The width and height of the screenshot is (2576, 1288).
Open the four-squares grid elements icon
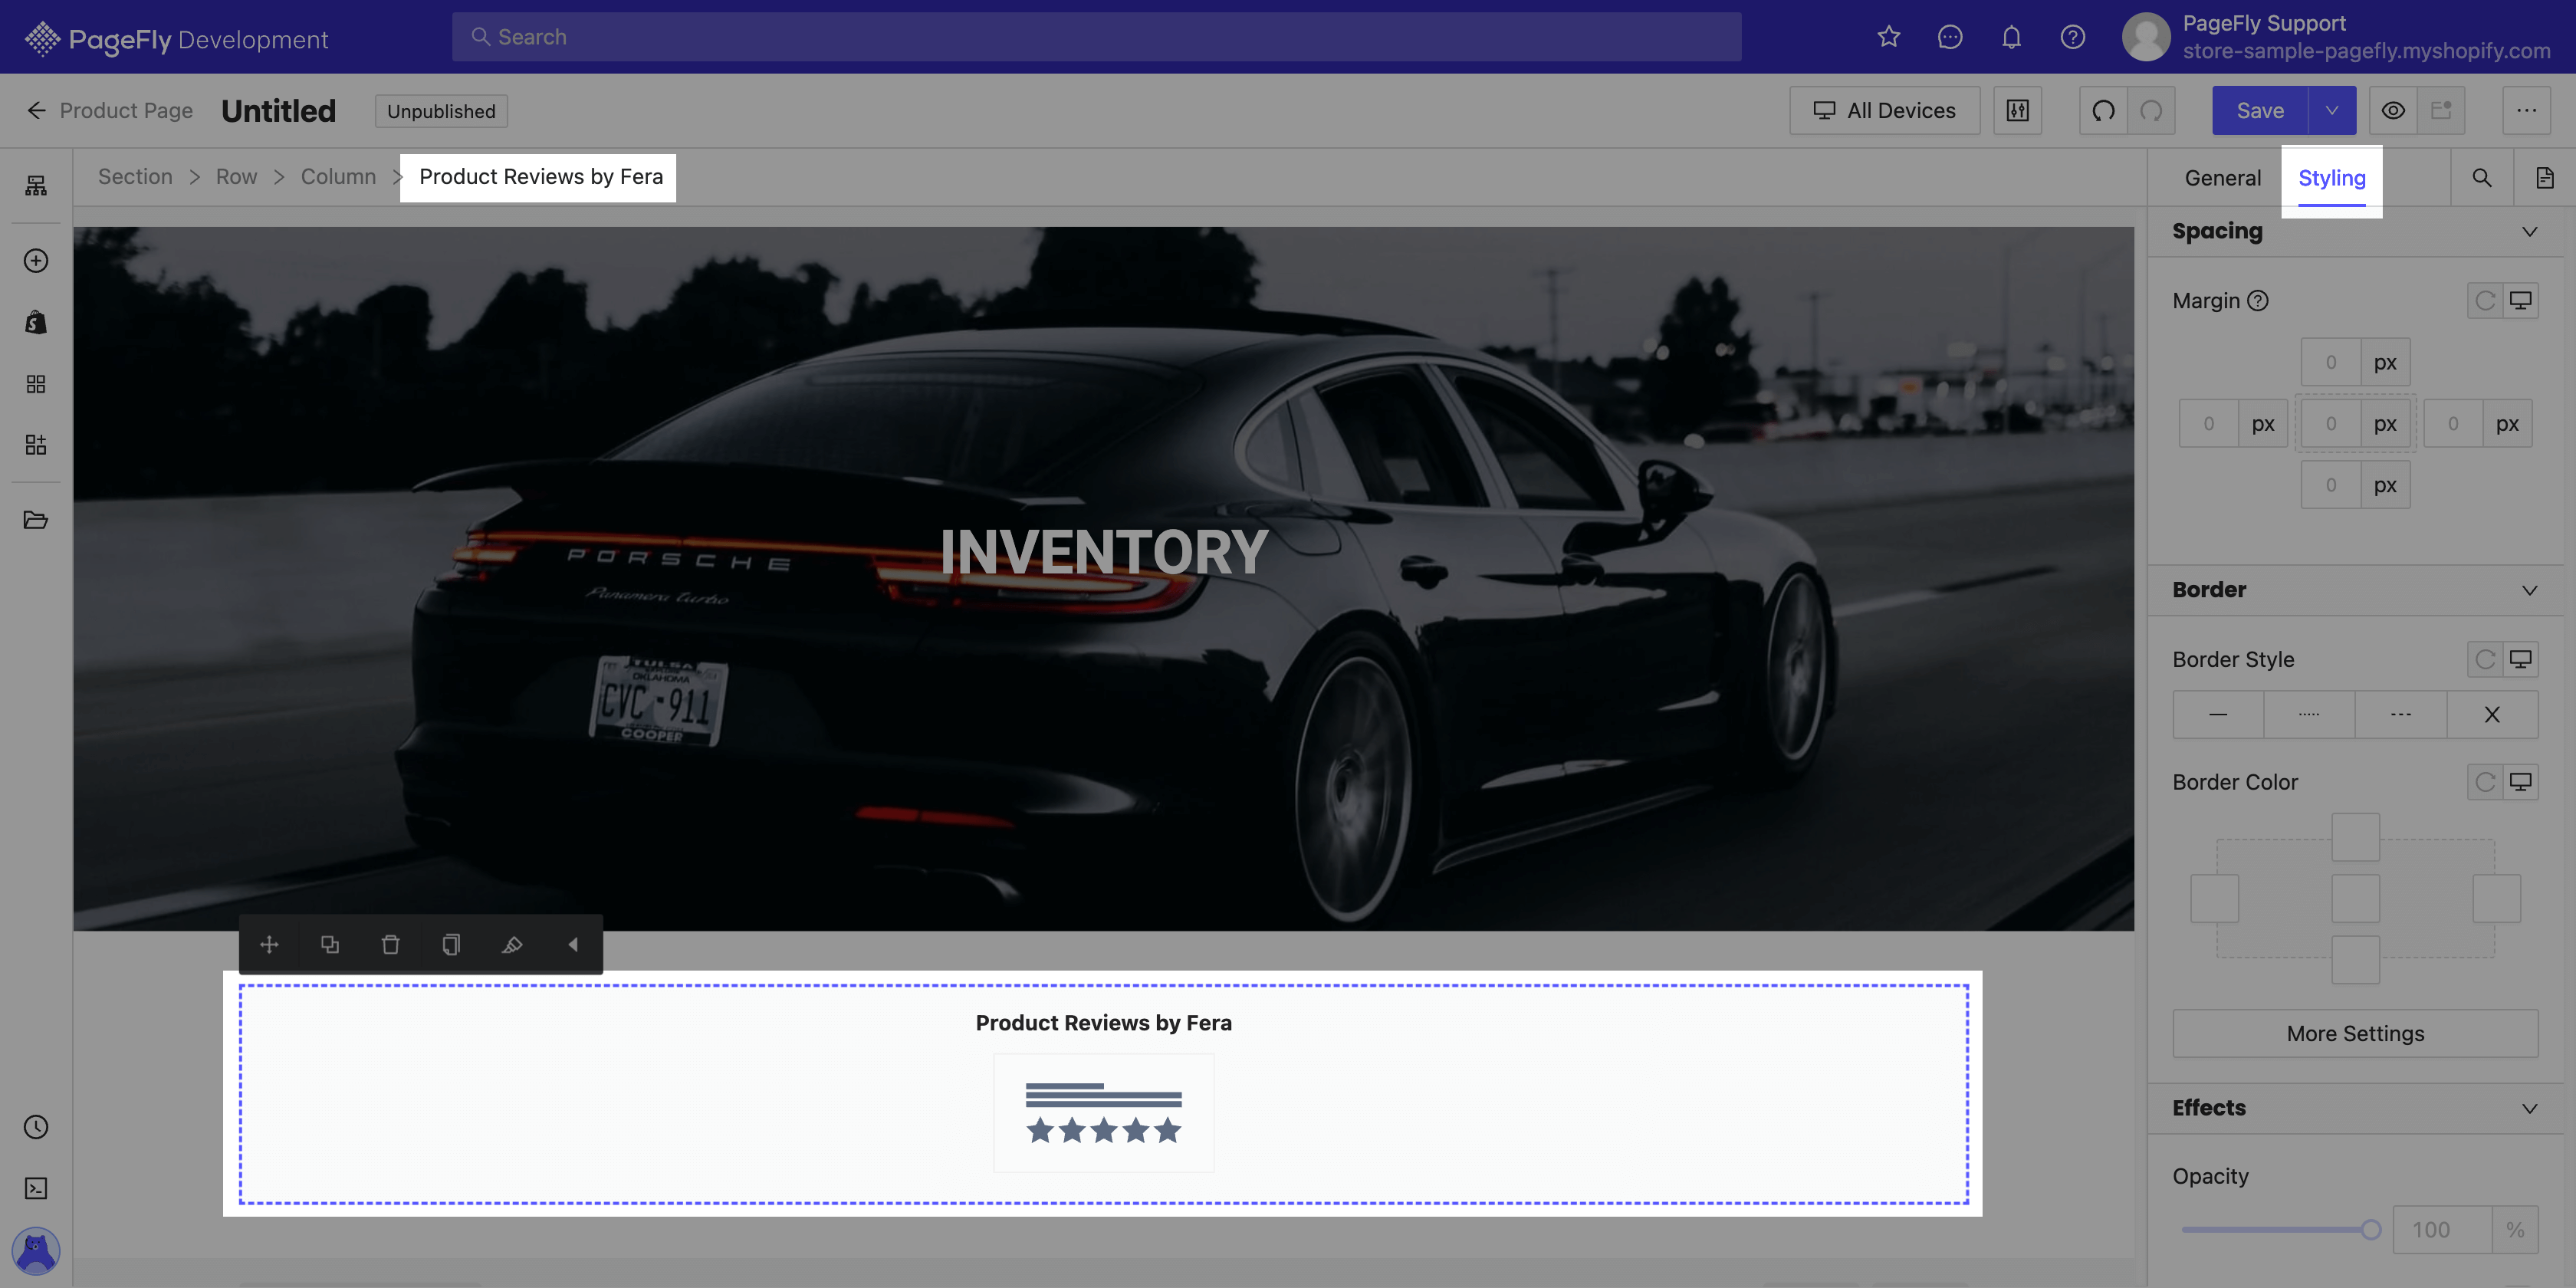(36, 384)
